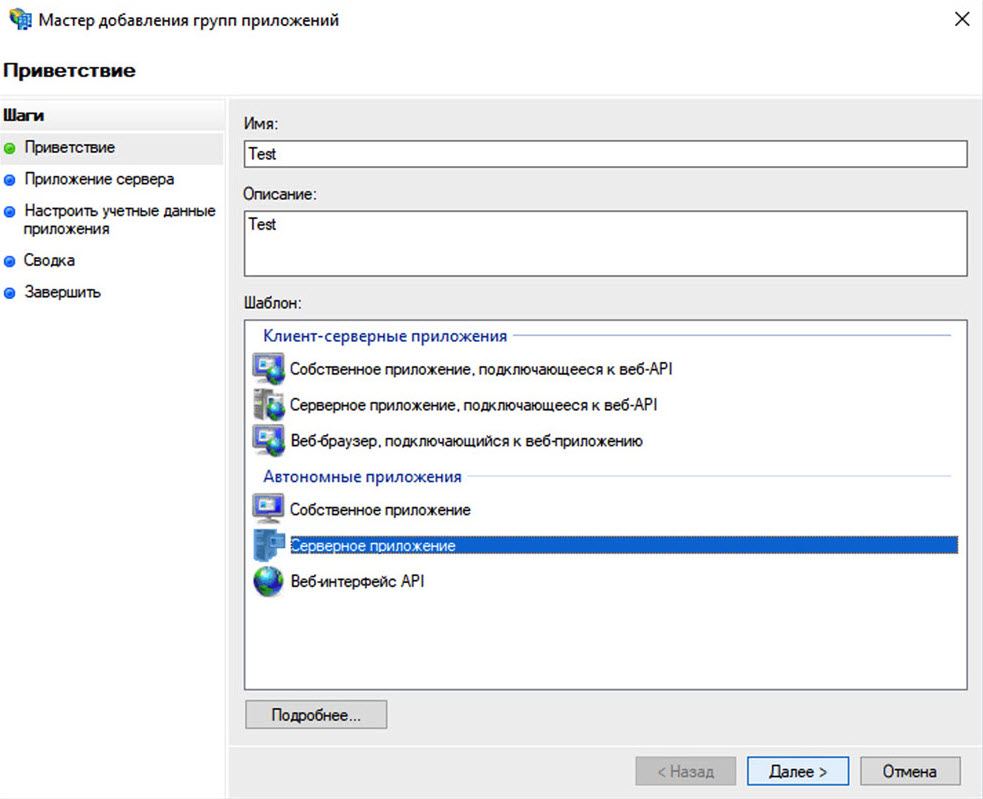
Task: Select the Сводка step
Action: [50, 261]
